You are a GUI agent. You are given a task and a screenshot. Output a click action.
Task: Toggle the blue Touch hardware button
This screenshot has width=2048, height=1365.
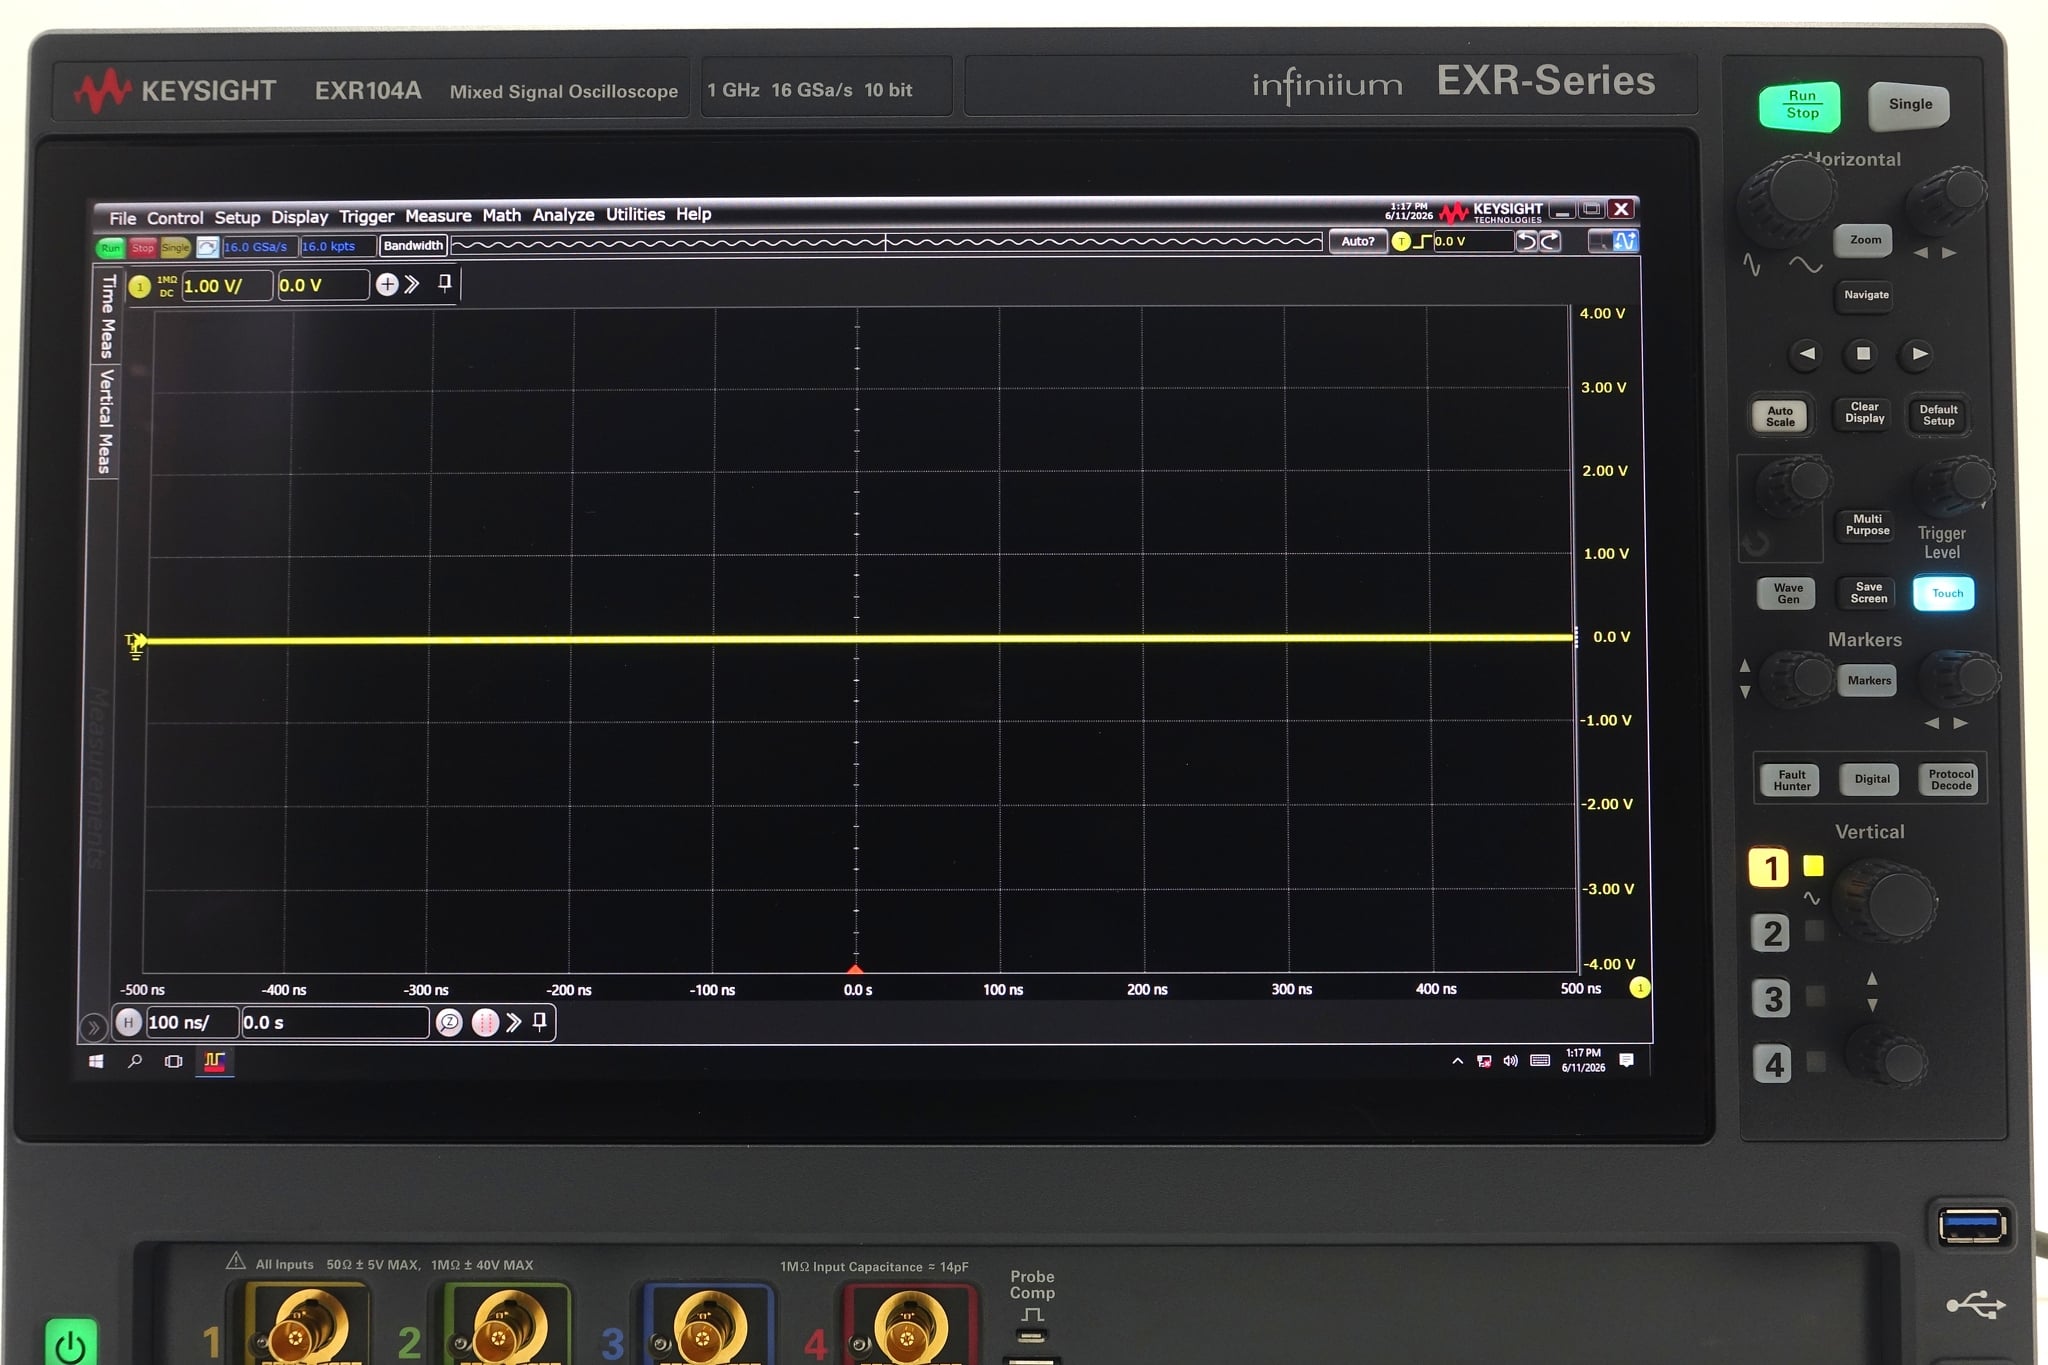pyautogui.click(x=1944, y=593)
